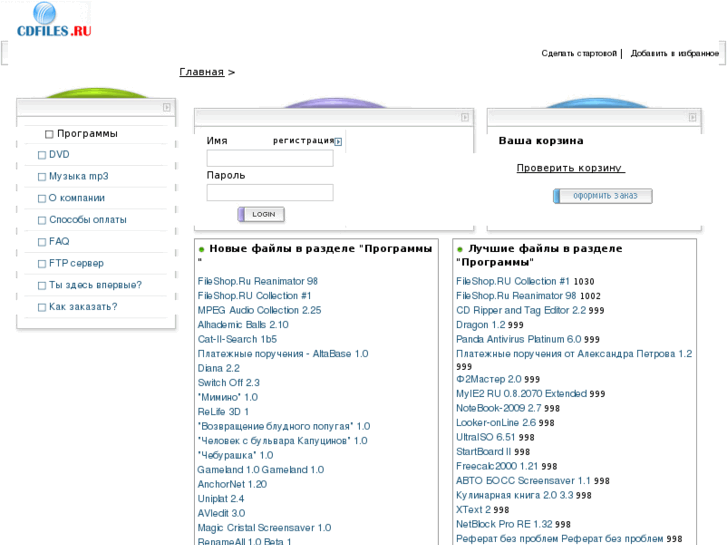
Task: Open Ты здесь впервые? page
Action: coord(95,285)
